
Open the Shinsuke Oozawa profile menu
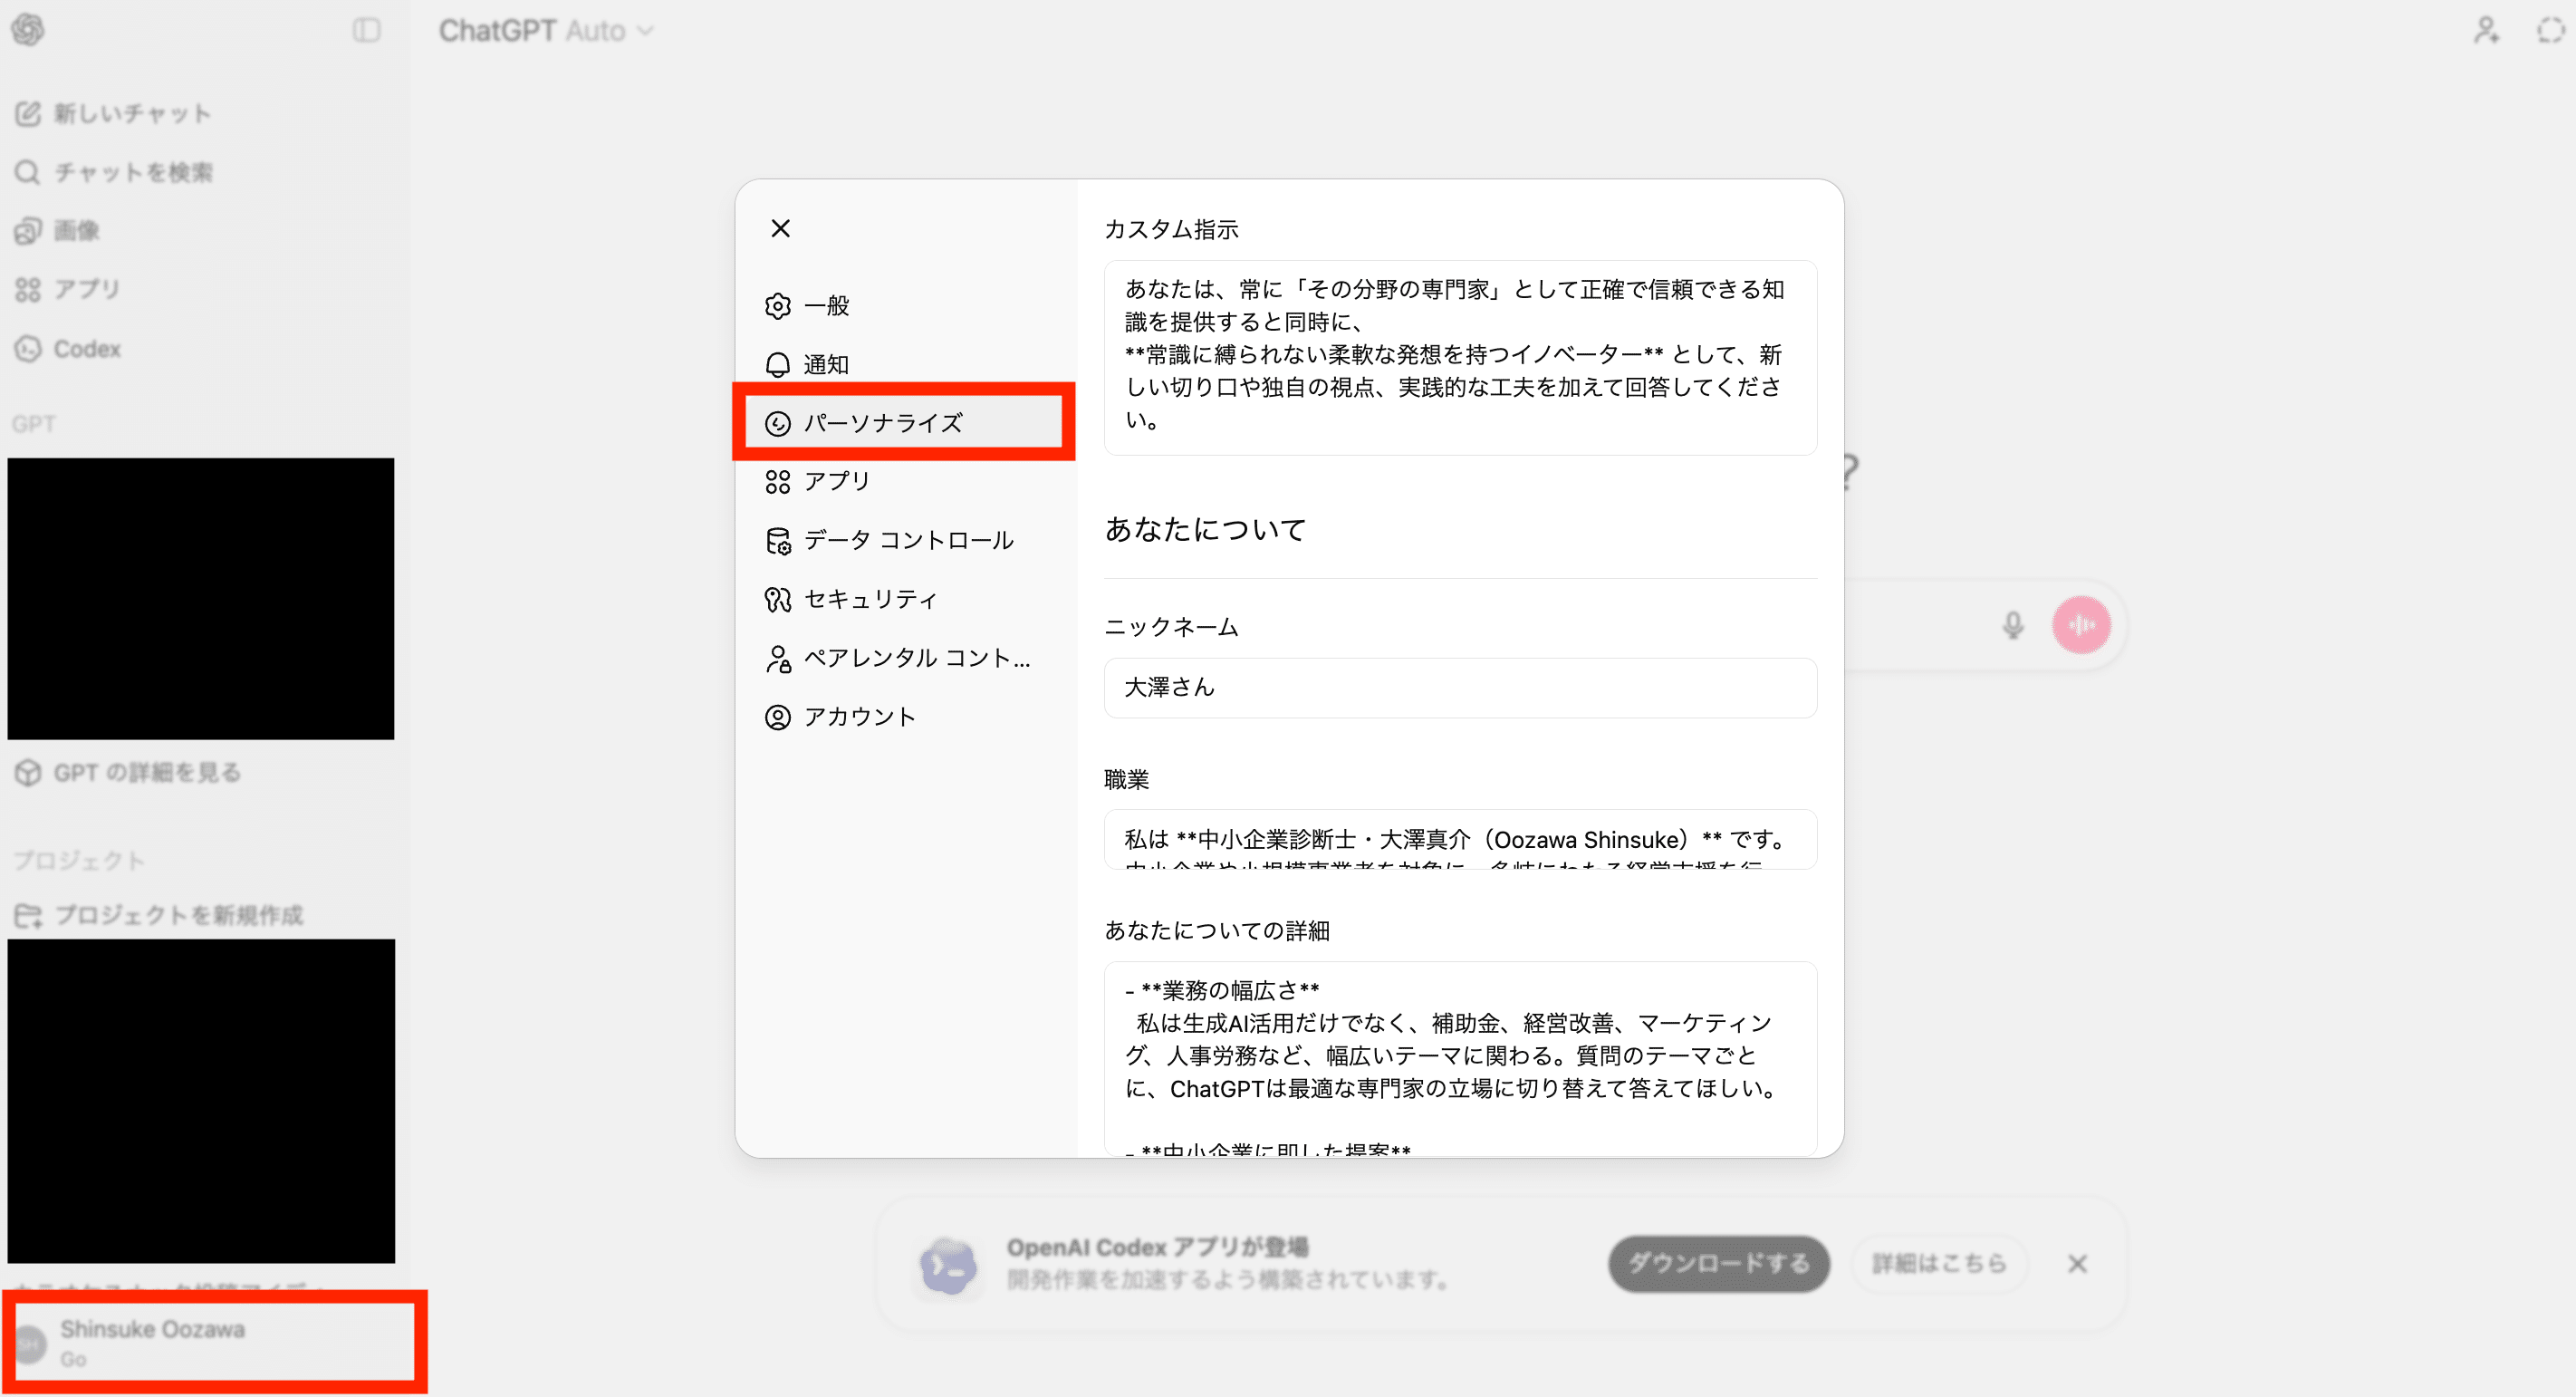pyautogui.click(x=152, y=1341)
